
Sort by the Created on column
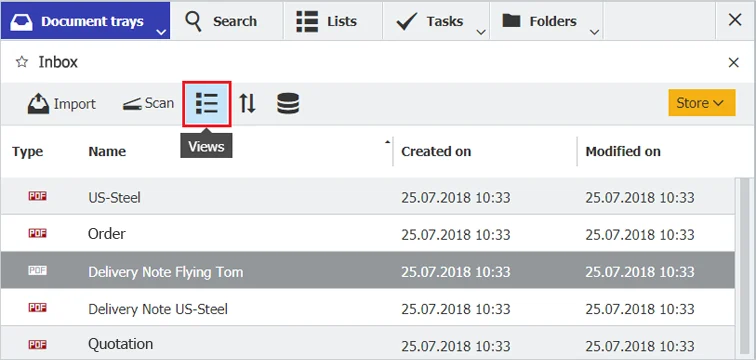[x=436, y=151]
